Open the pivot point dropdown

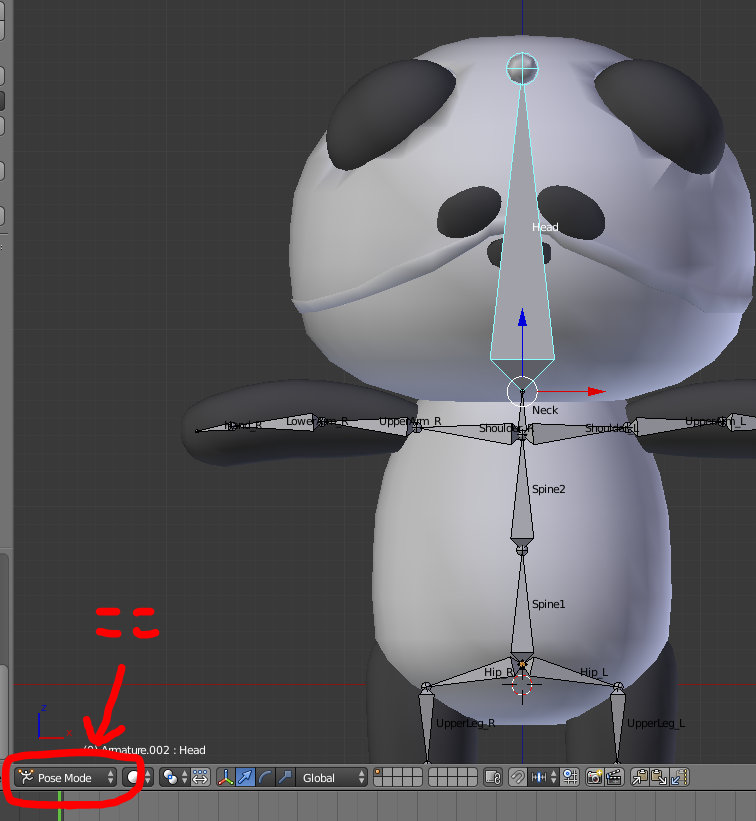coord(175,778)
